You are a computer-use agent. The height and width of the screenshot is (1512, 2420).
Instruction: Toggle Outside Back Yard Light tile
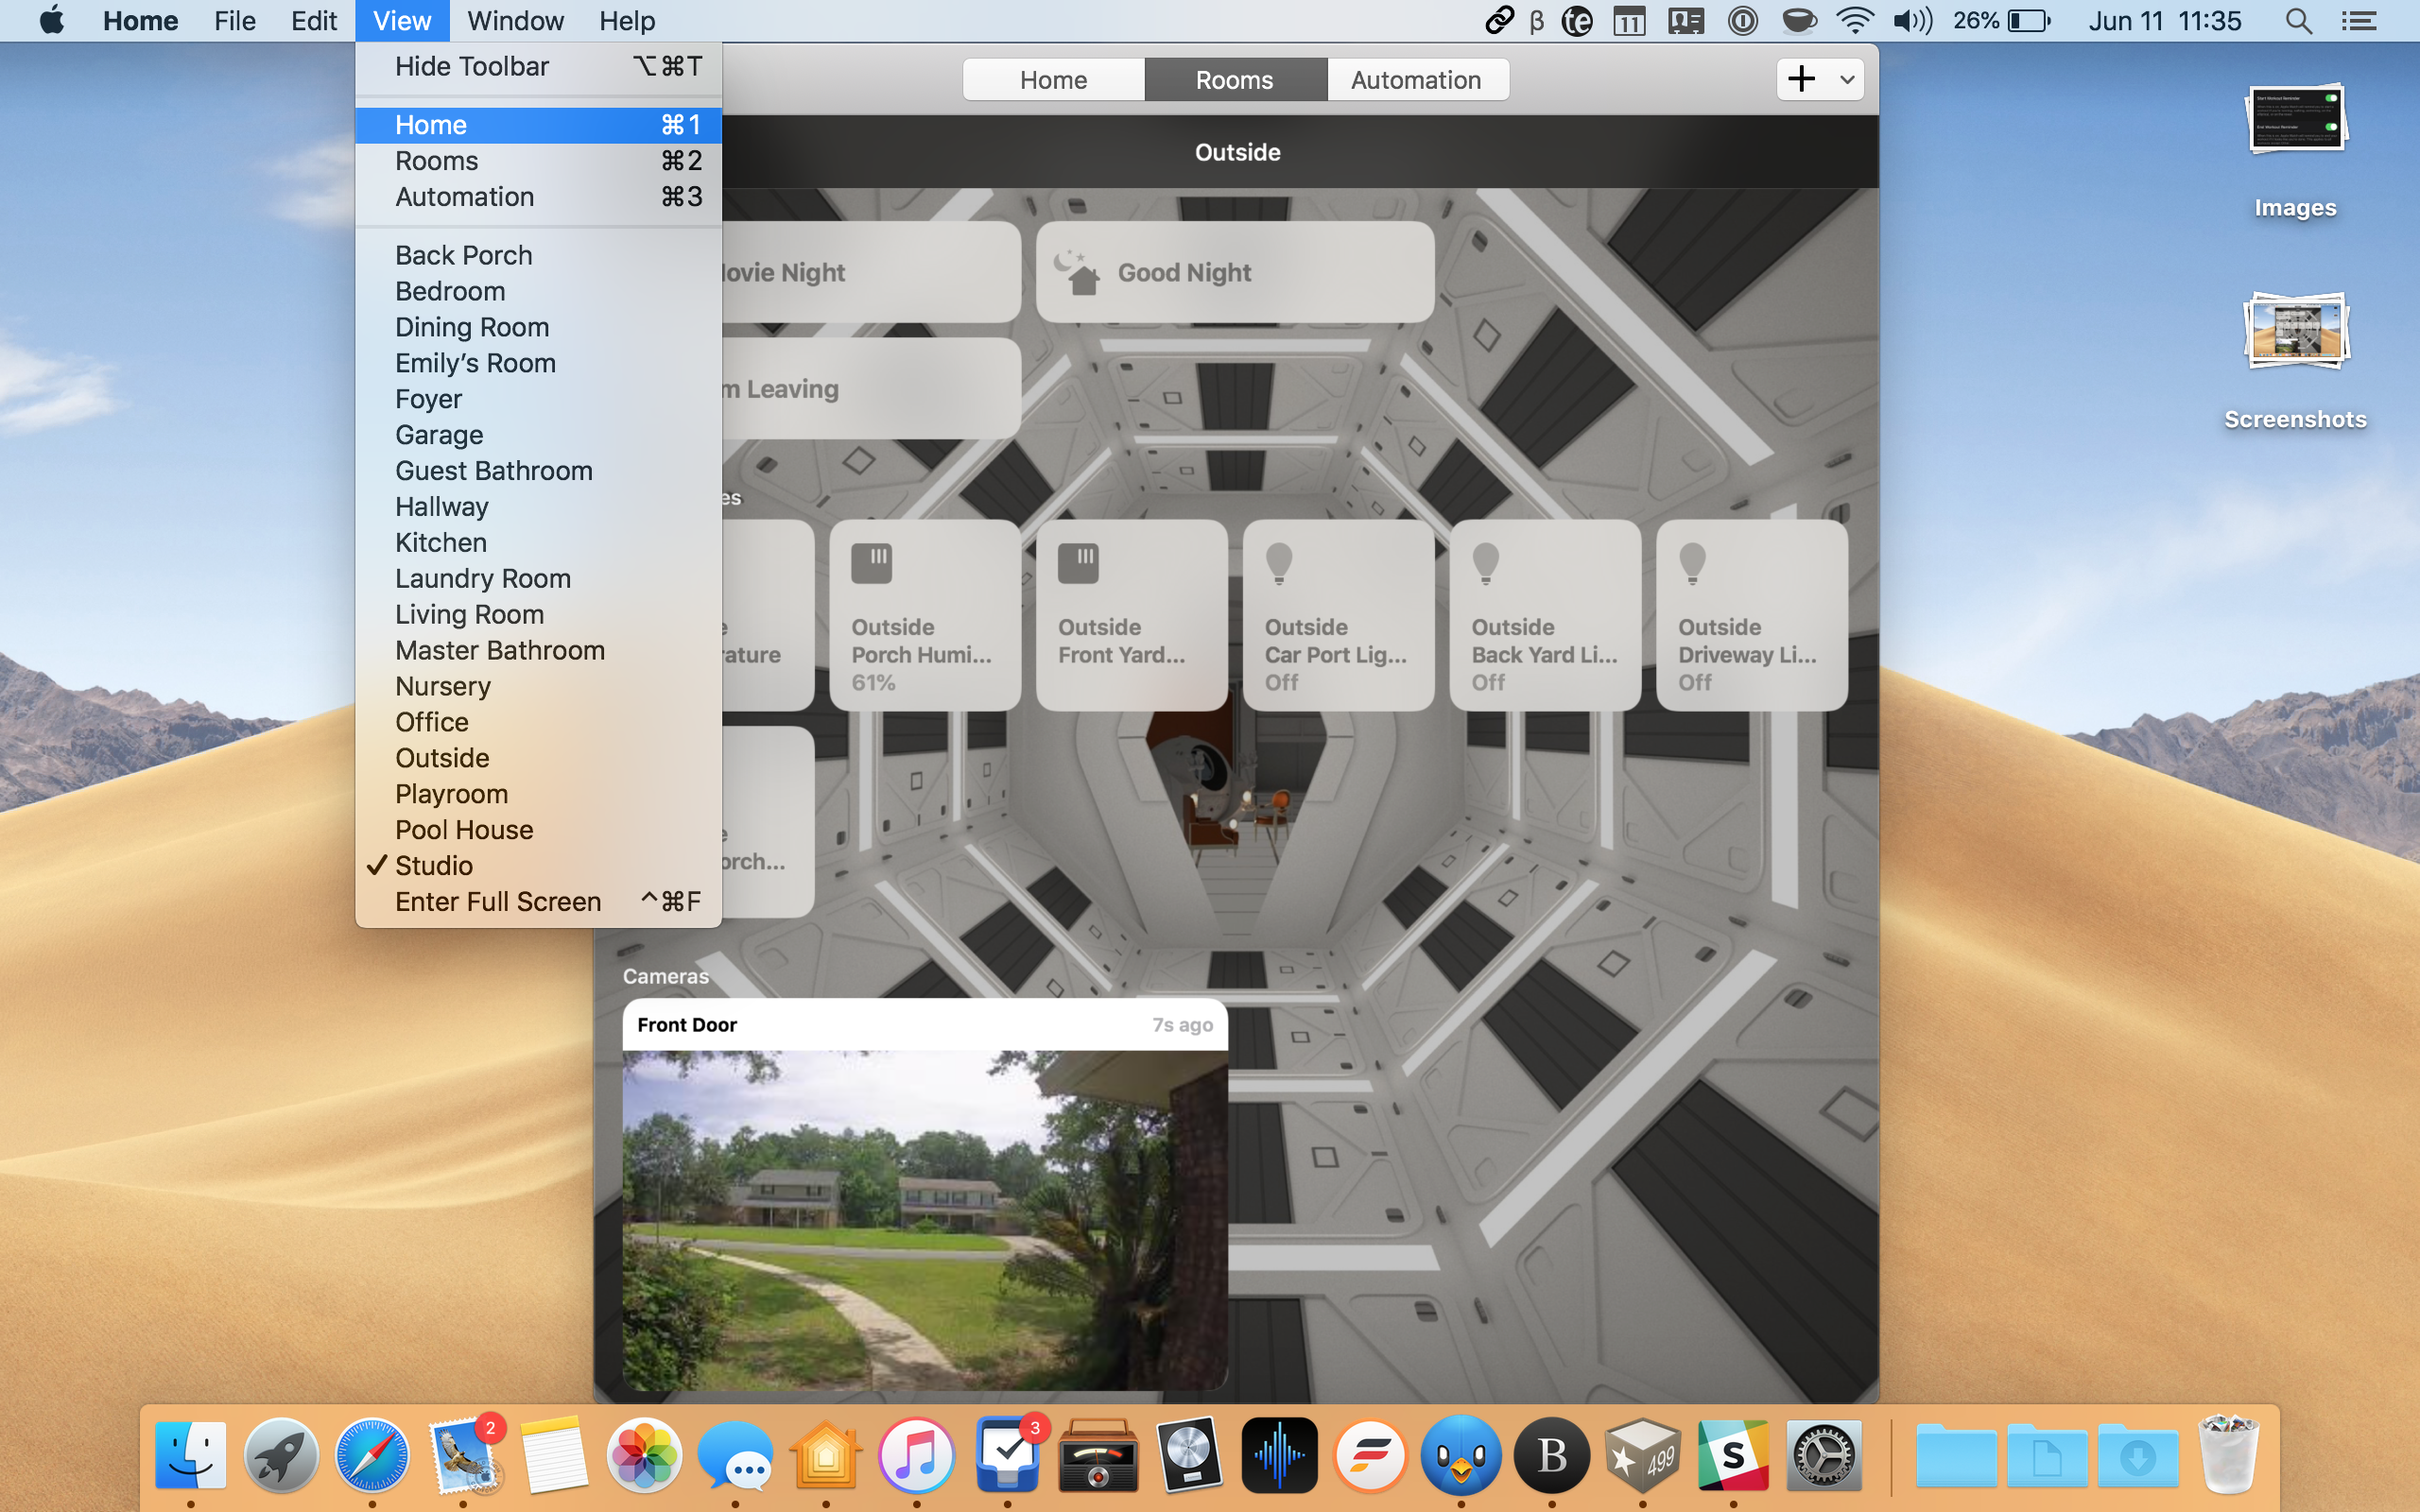point(1544,615)
